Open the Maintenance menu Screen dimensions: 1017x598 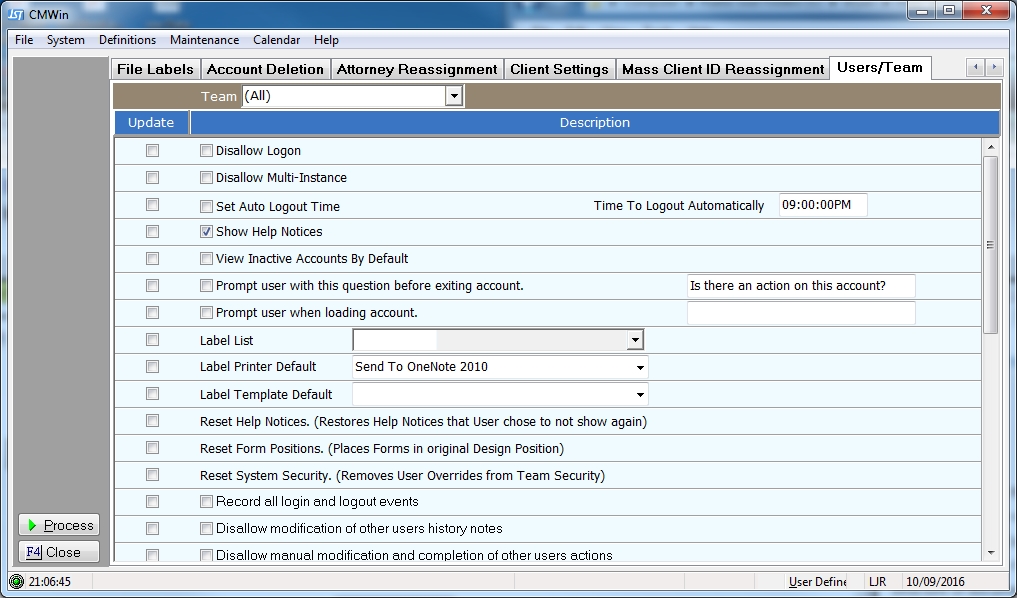point(204,40)
